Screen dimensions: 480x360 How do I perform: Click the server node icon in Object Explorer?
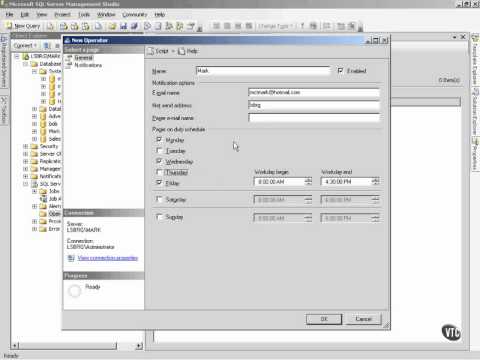coord(25,56)
